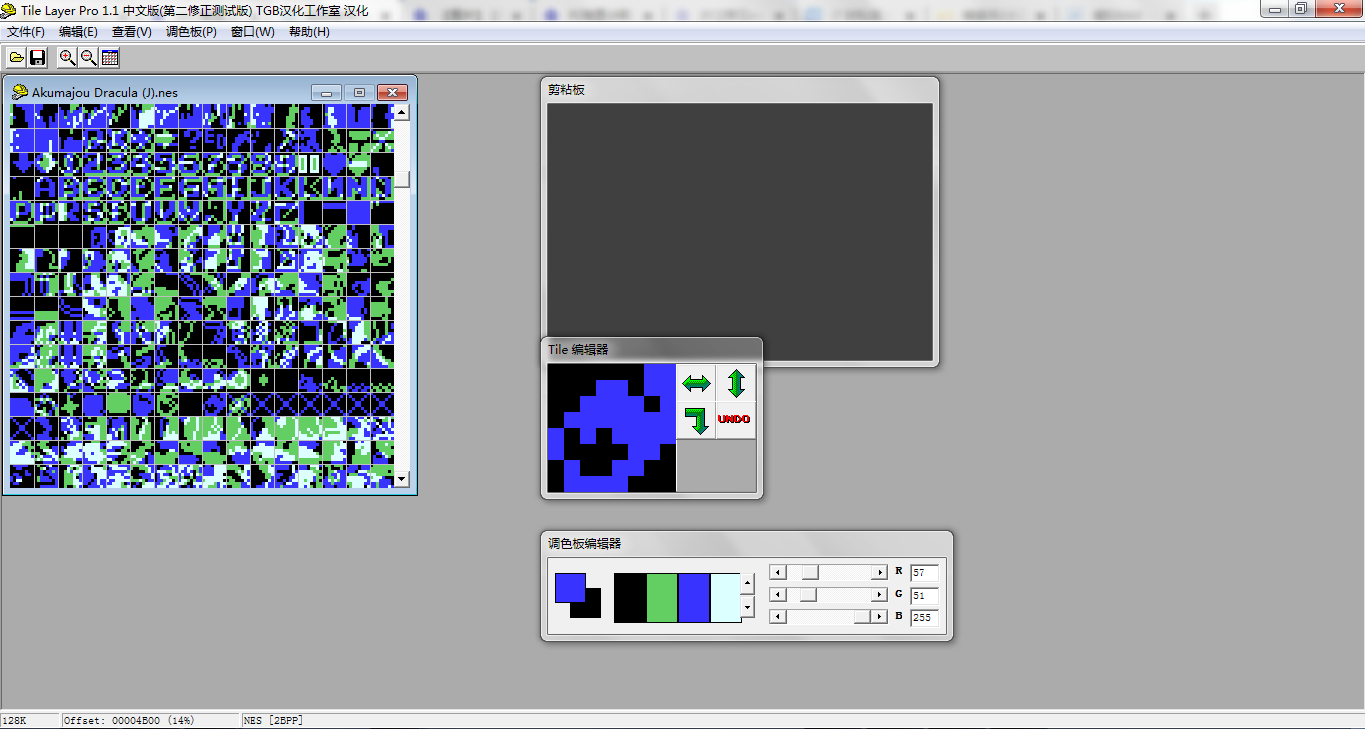Click the R slider left arrow
1365x729 pixels.
[778, 572]
